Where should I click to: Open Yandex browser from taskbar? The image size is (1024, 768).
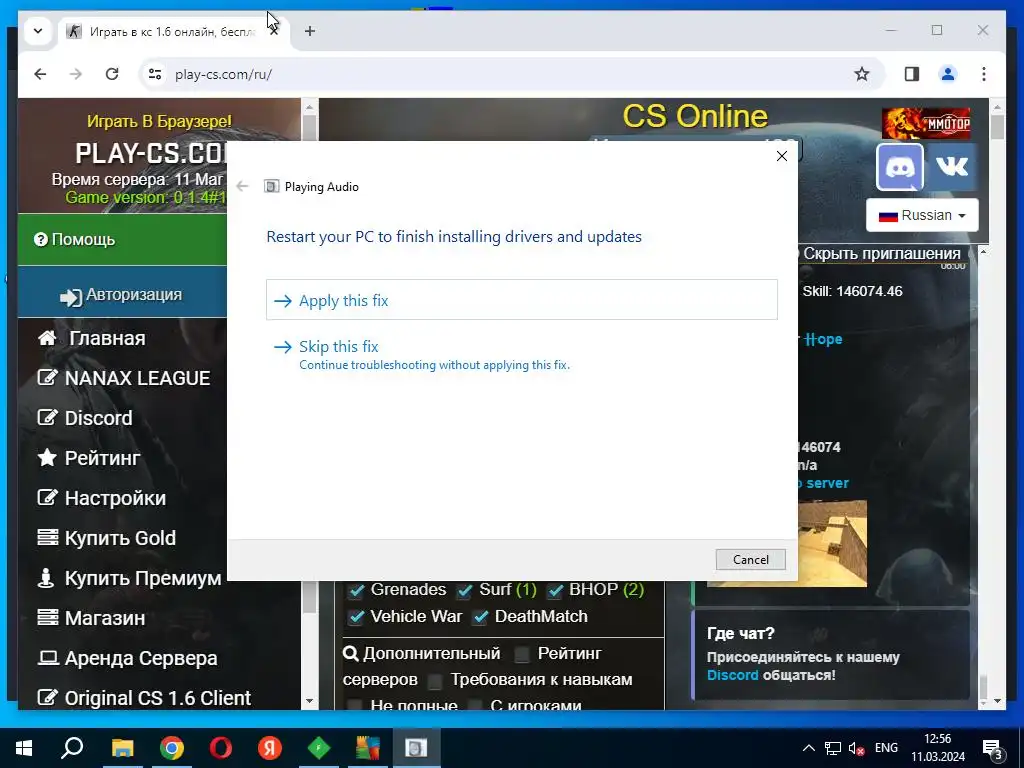(x=270, y=748)
